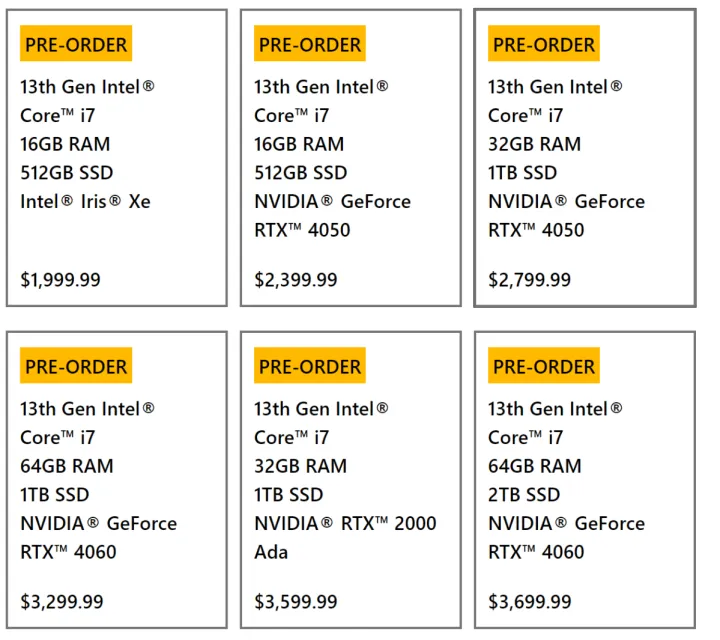Select the RTX 2000 Ada configuration card

pyautogui.click(x=350, y=480)
